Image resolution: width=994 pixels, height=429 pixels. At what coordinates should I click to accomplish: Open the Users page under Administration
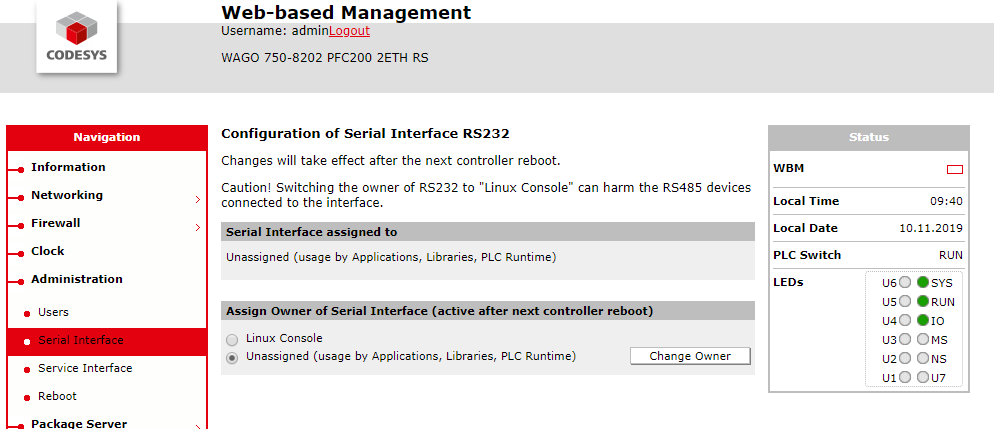click(53, 312)
